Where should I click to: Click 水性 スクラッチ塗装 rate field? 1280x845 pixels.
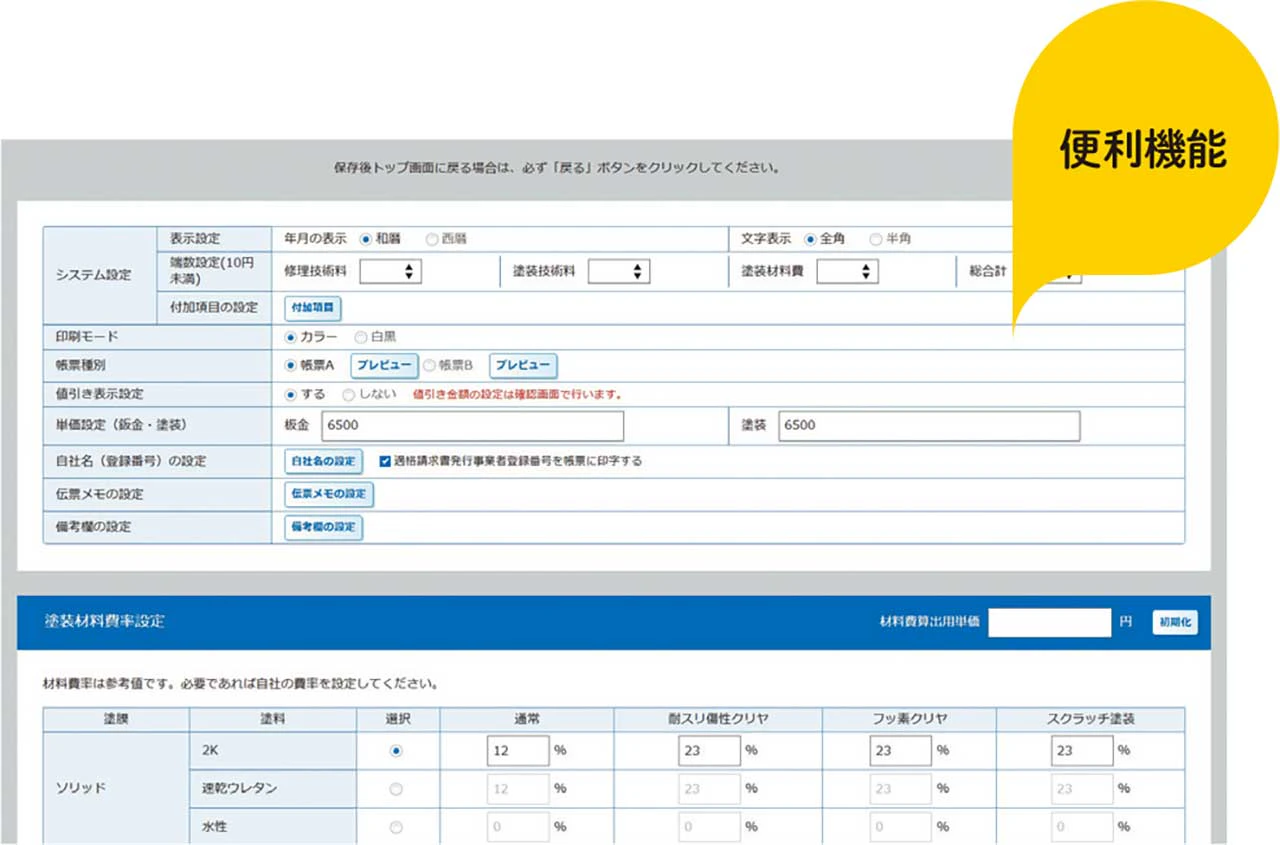(x=1082, y=827)
